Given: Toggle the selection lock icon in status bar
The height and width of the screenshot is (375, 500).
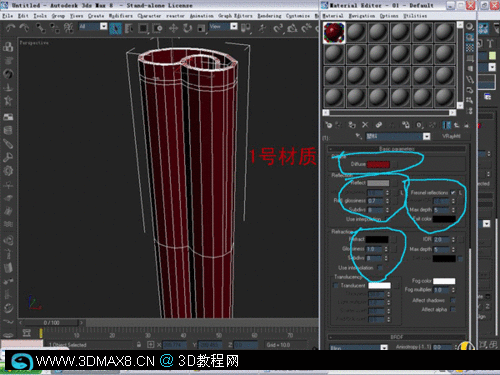Looking at the screenshot, I should pos(139,345).
